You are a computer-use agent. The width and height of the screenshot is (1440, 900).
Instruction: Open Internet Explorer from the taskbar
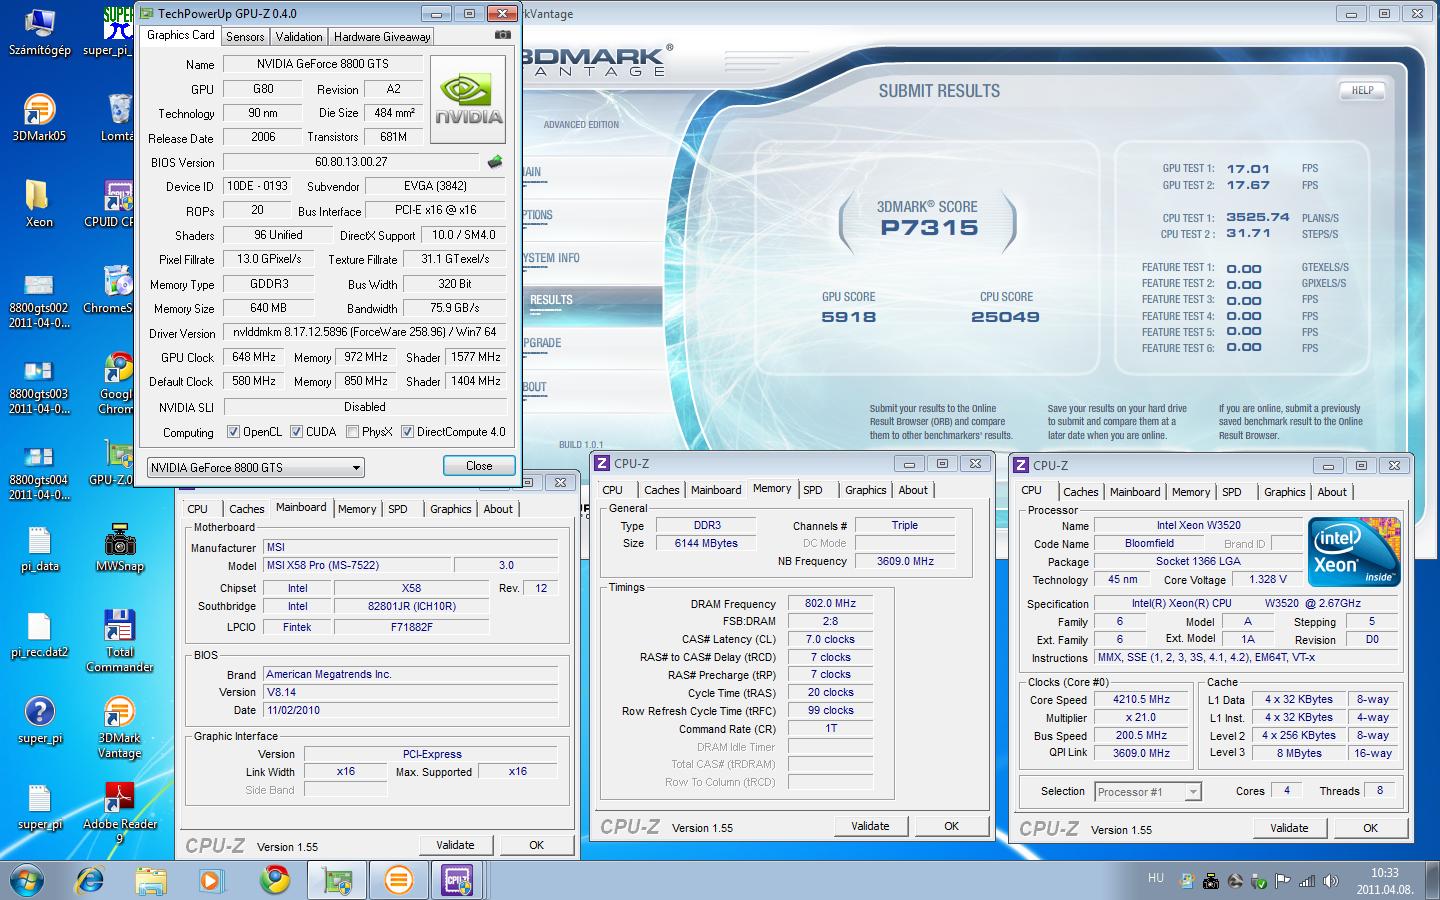90,880
